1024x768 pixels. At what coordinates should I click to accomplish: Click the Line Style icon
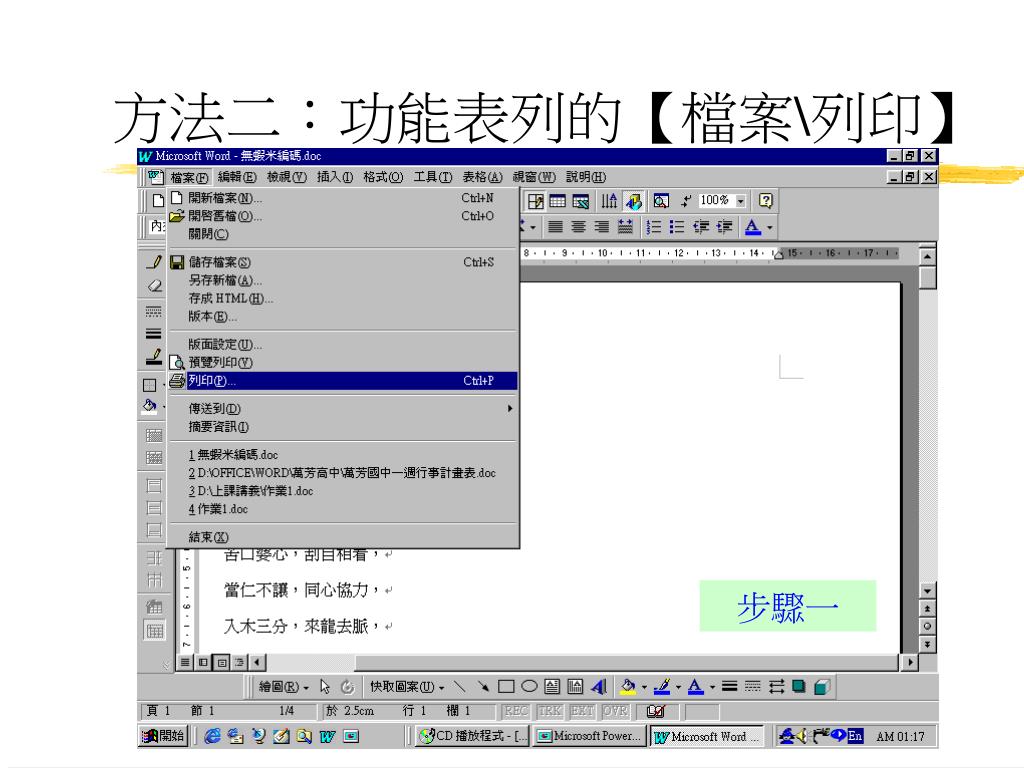tap(729, 687)
